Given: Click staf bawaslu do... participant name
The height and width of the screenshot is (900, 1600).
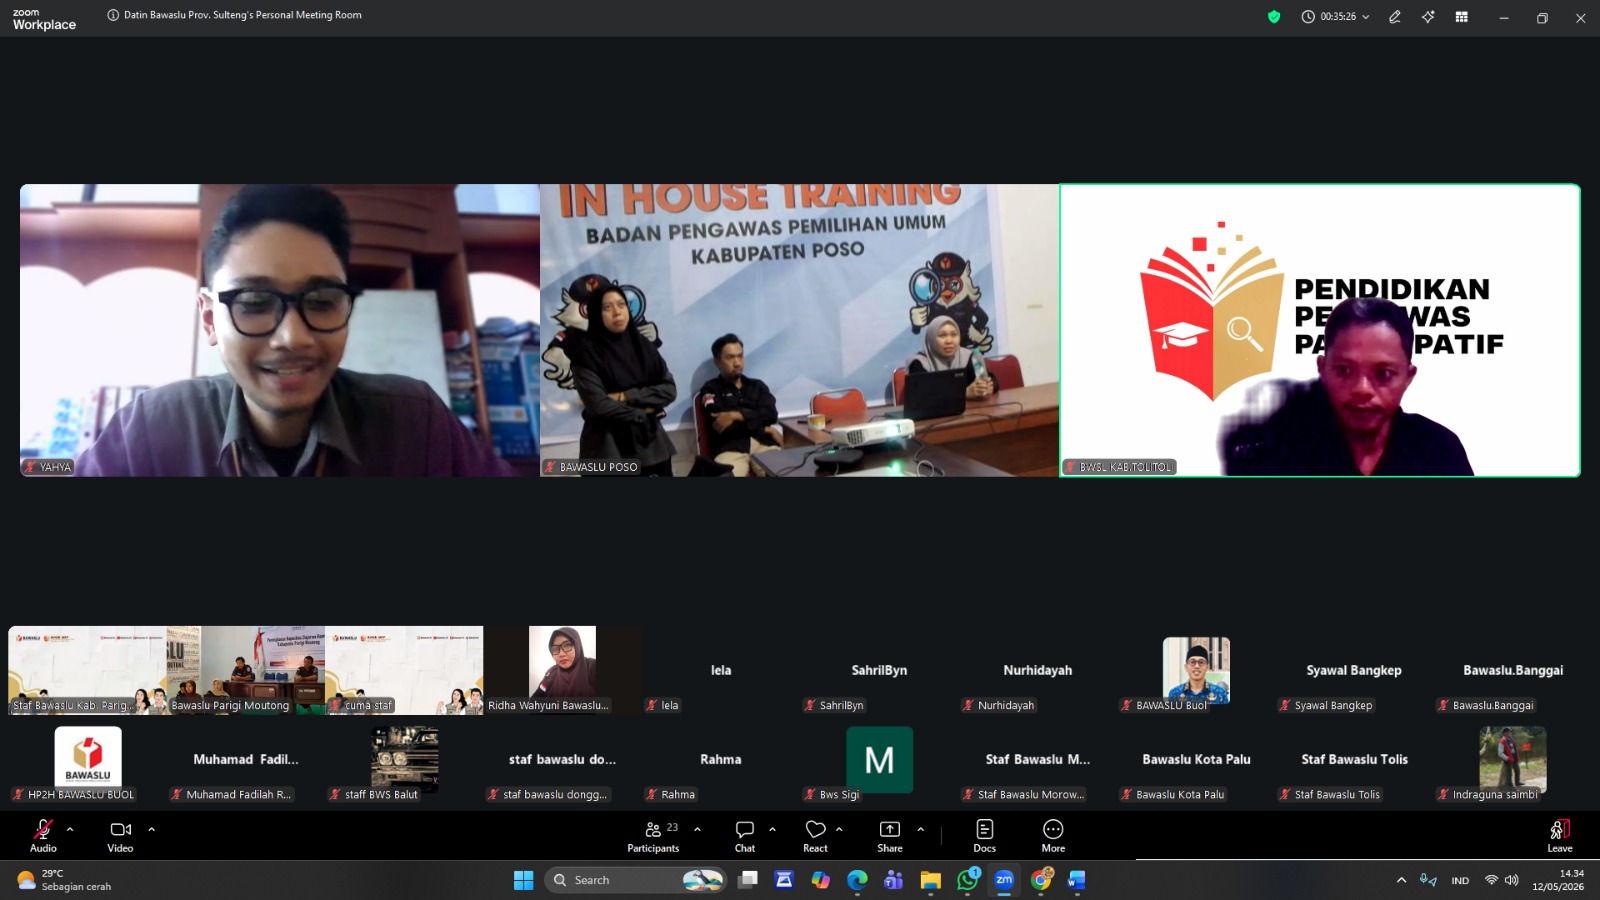Looking at the screenshot, I should (563, 759).
